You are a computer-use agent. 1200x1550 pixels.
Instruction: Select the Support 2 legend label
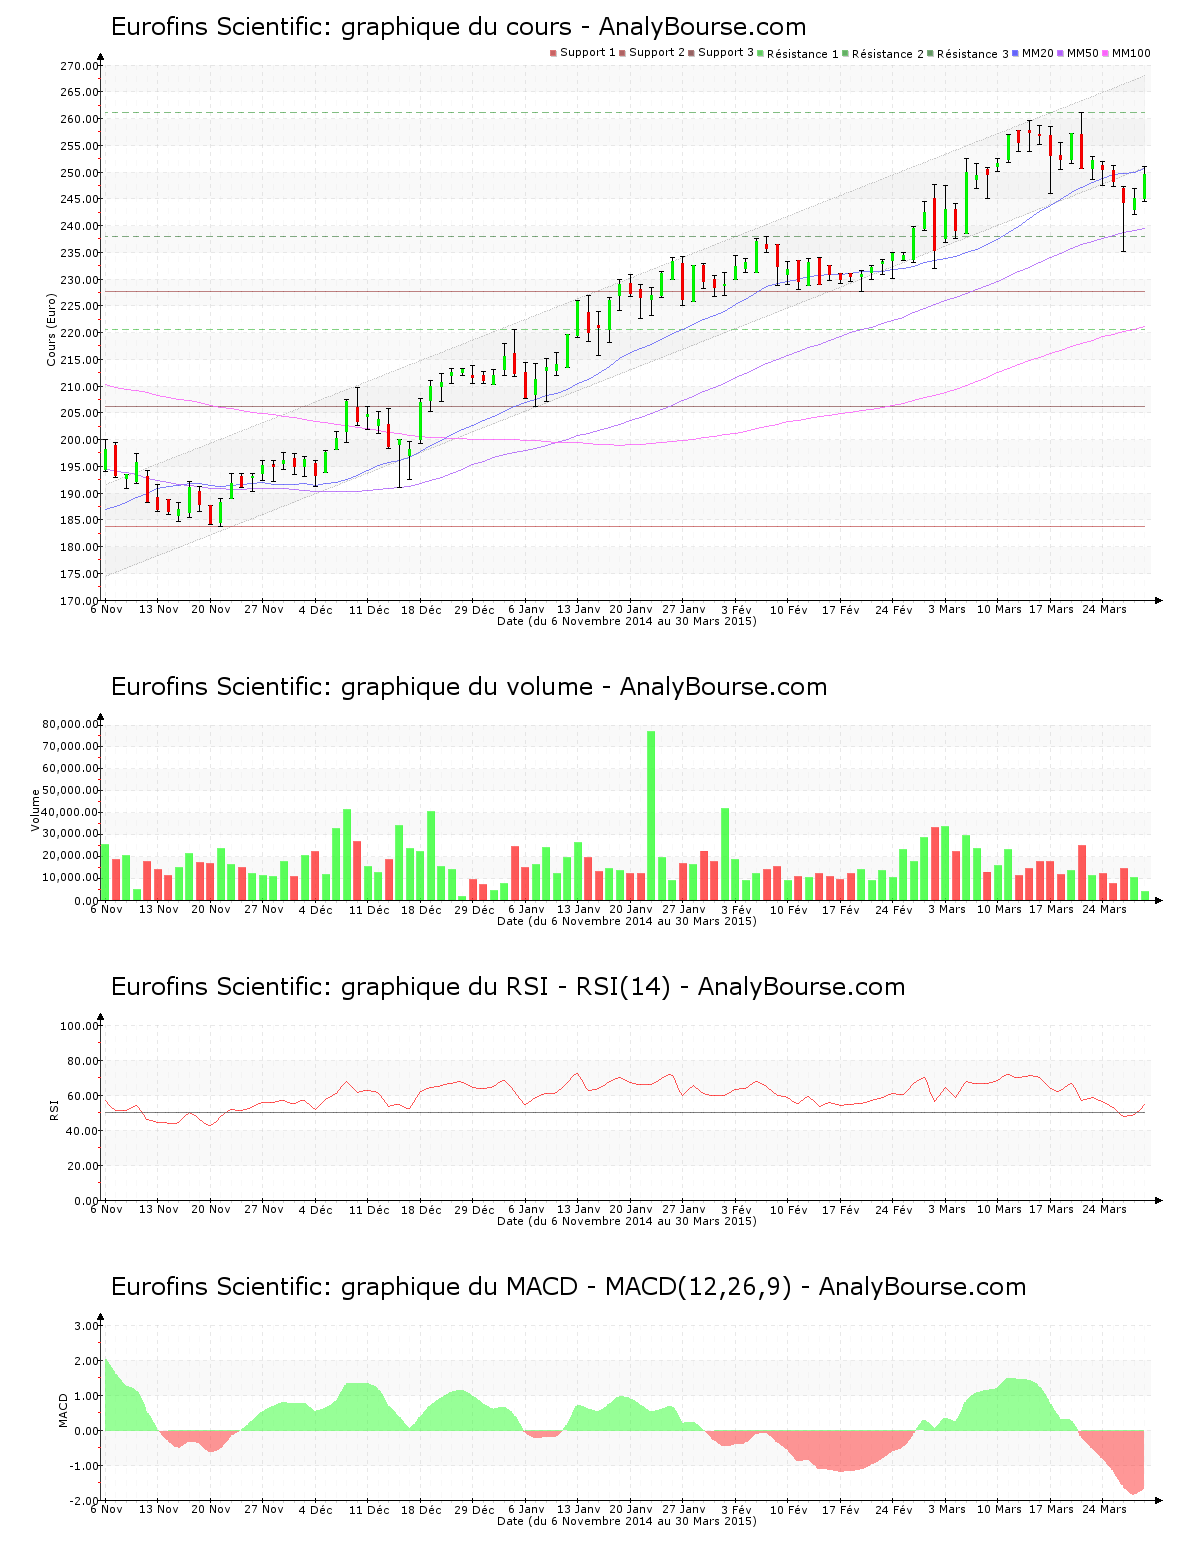657,53
